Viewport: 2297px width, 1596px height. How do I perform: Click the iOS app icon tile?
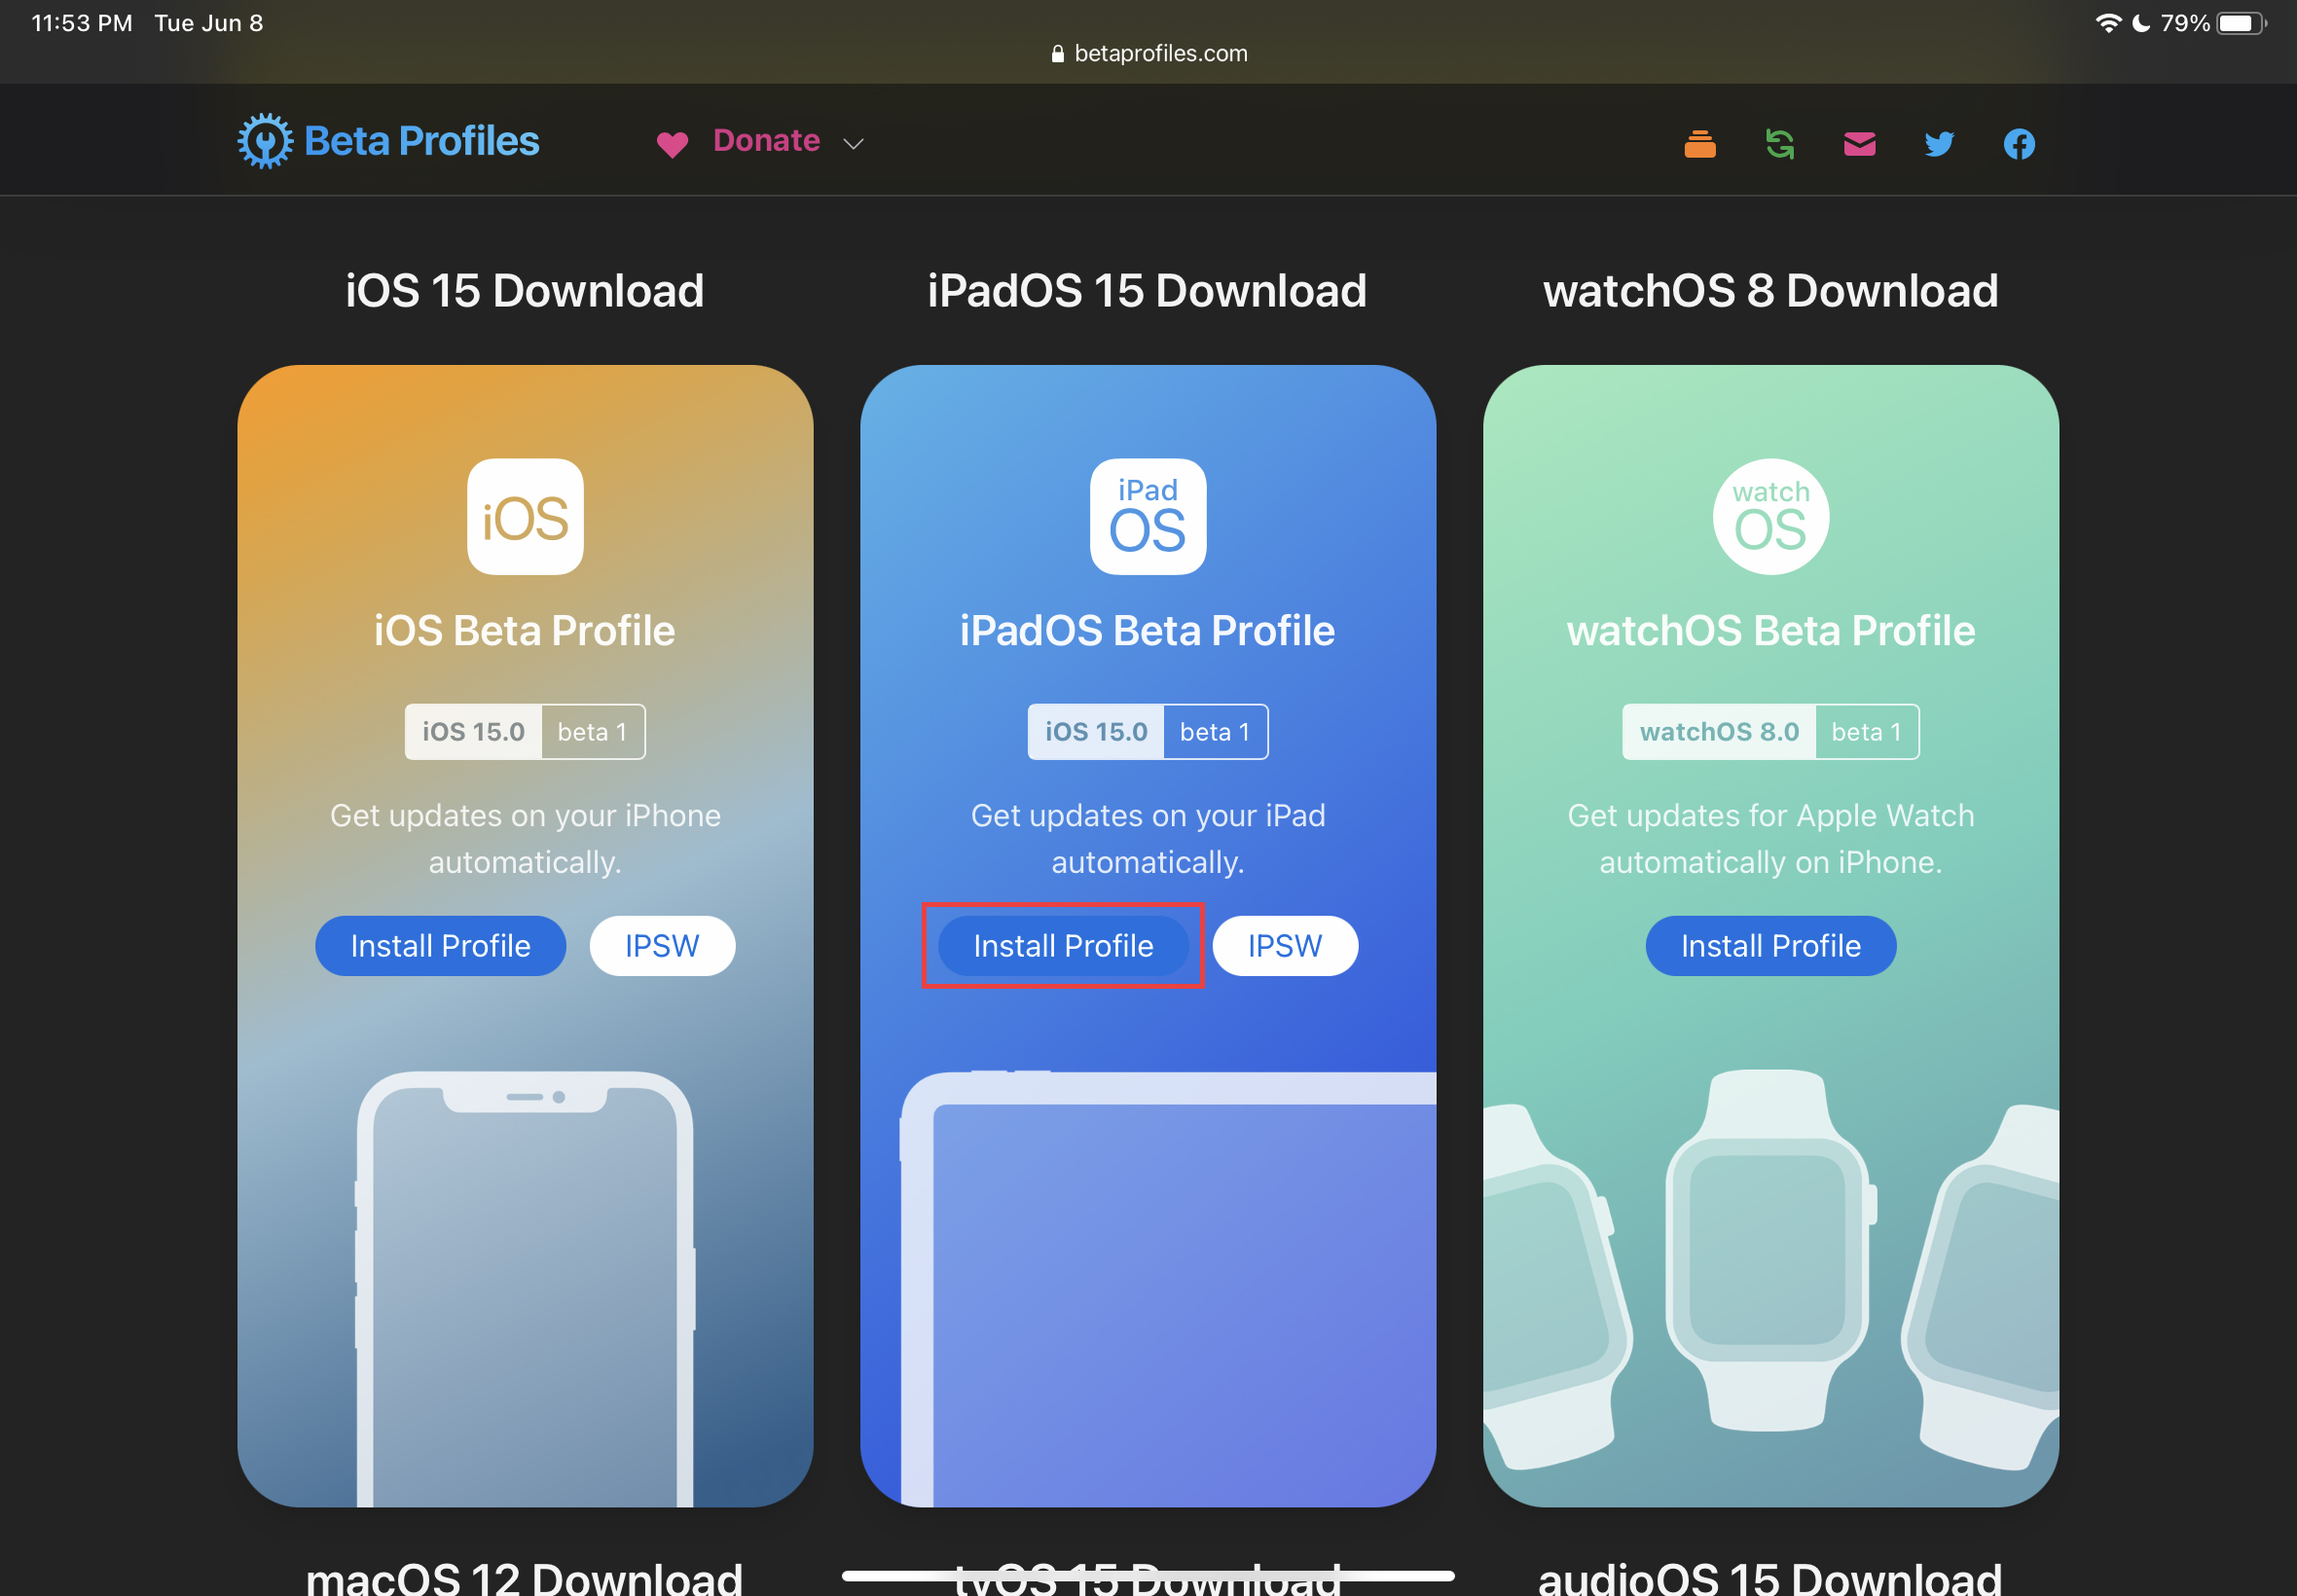525,517
